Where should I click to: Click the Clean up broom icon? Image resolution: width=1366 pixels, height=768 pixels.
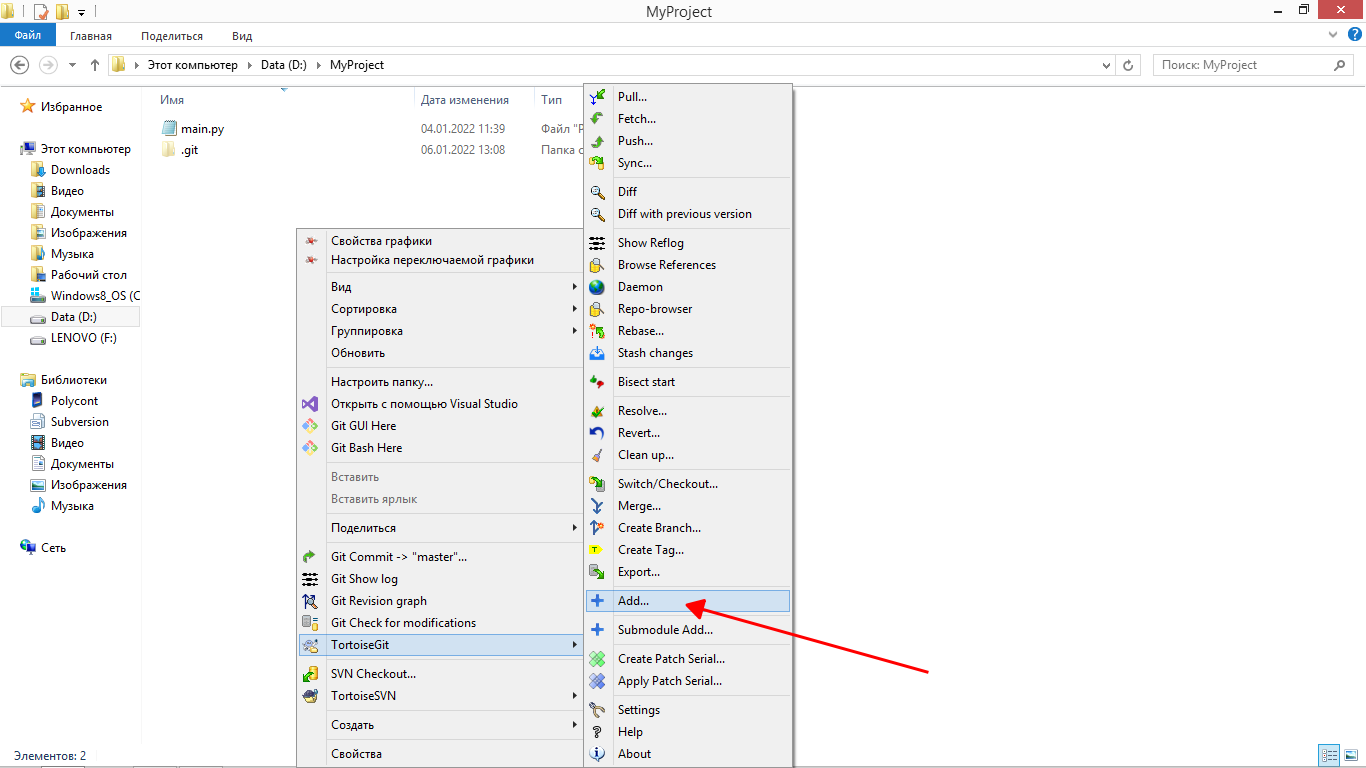[x=598, y=455]
